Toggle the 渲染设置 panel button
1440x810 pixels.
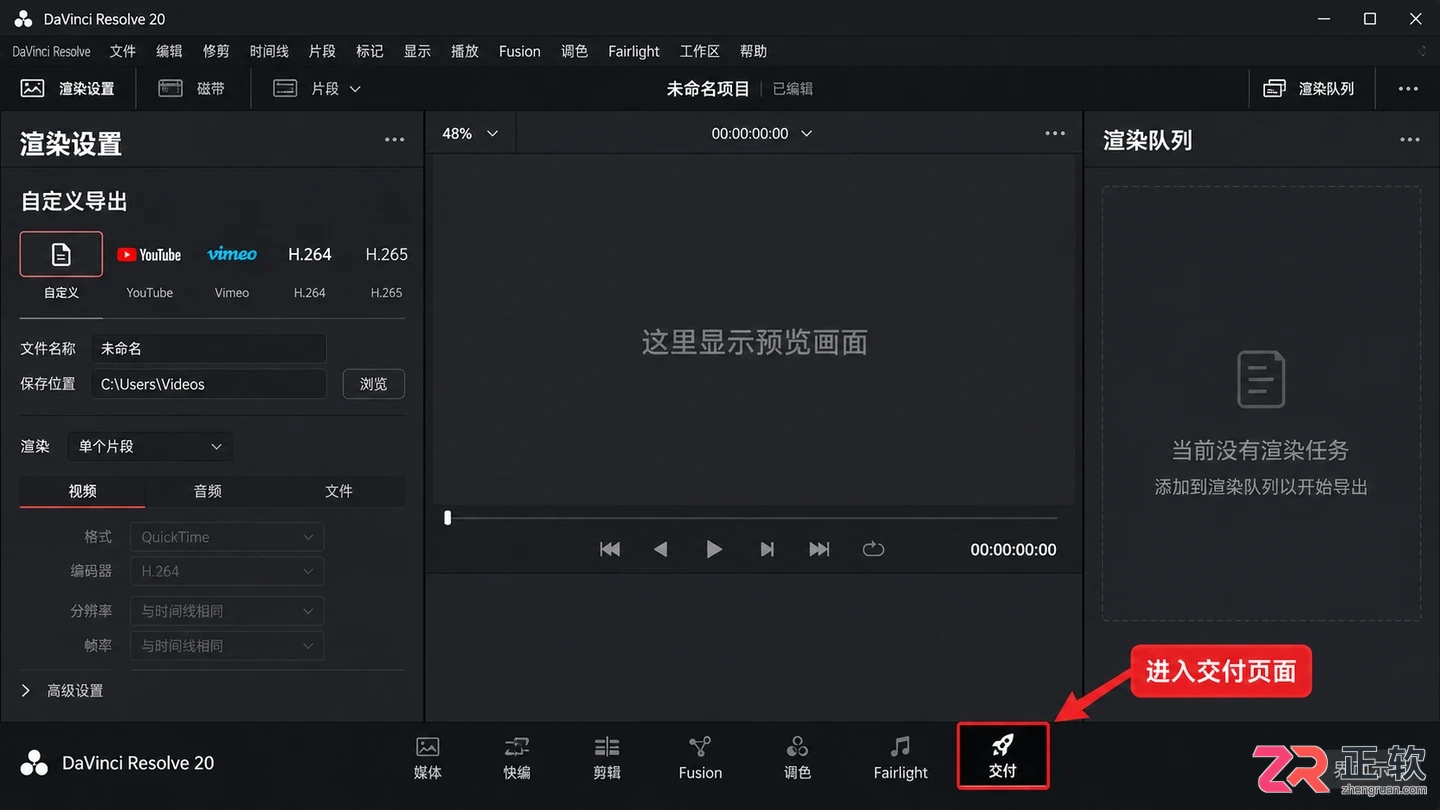click(x=67, y=88)
